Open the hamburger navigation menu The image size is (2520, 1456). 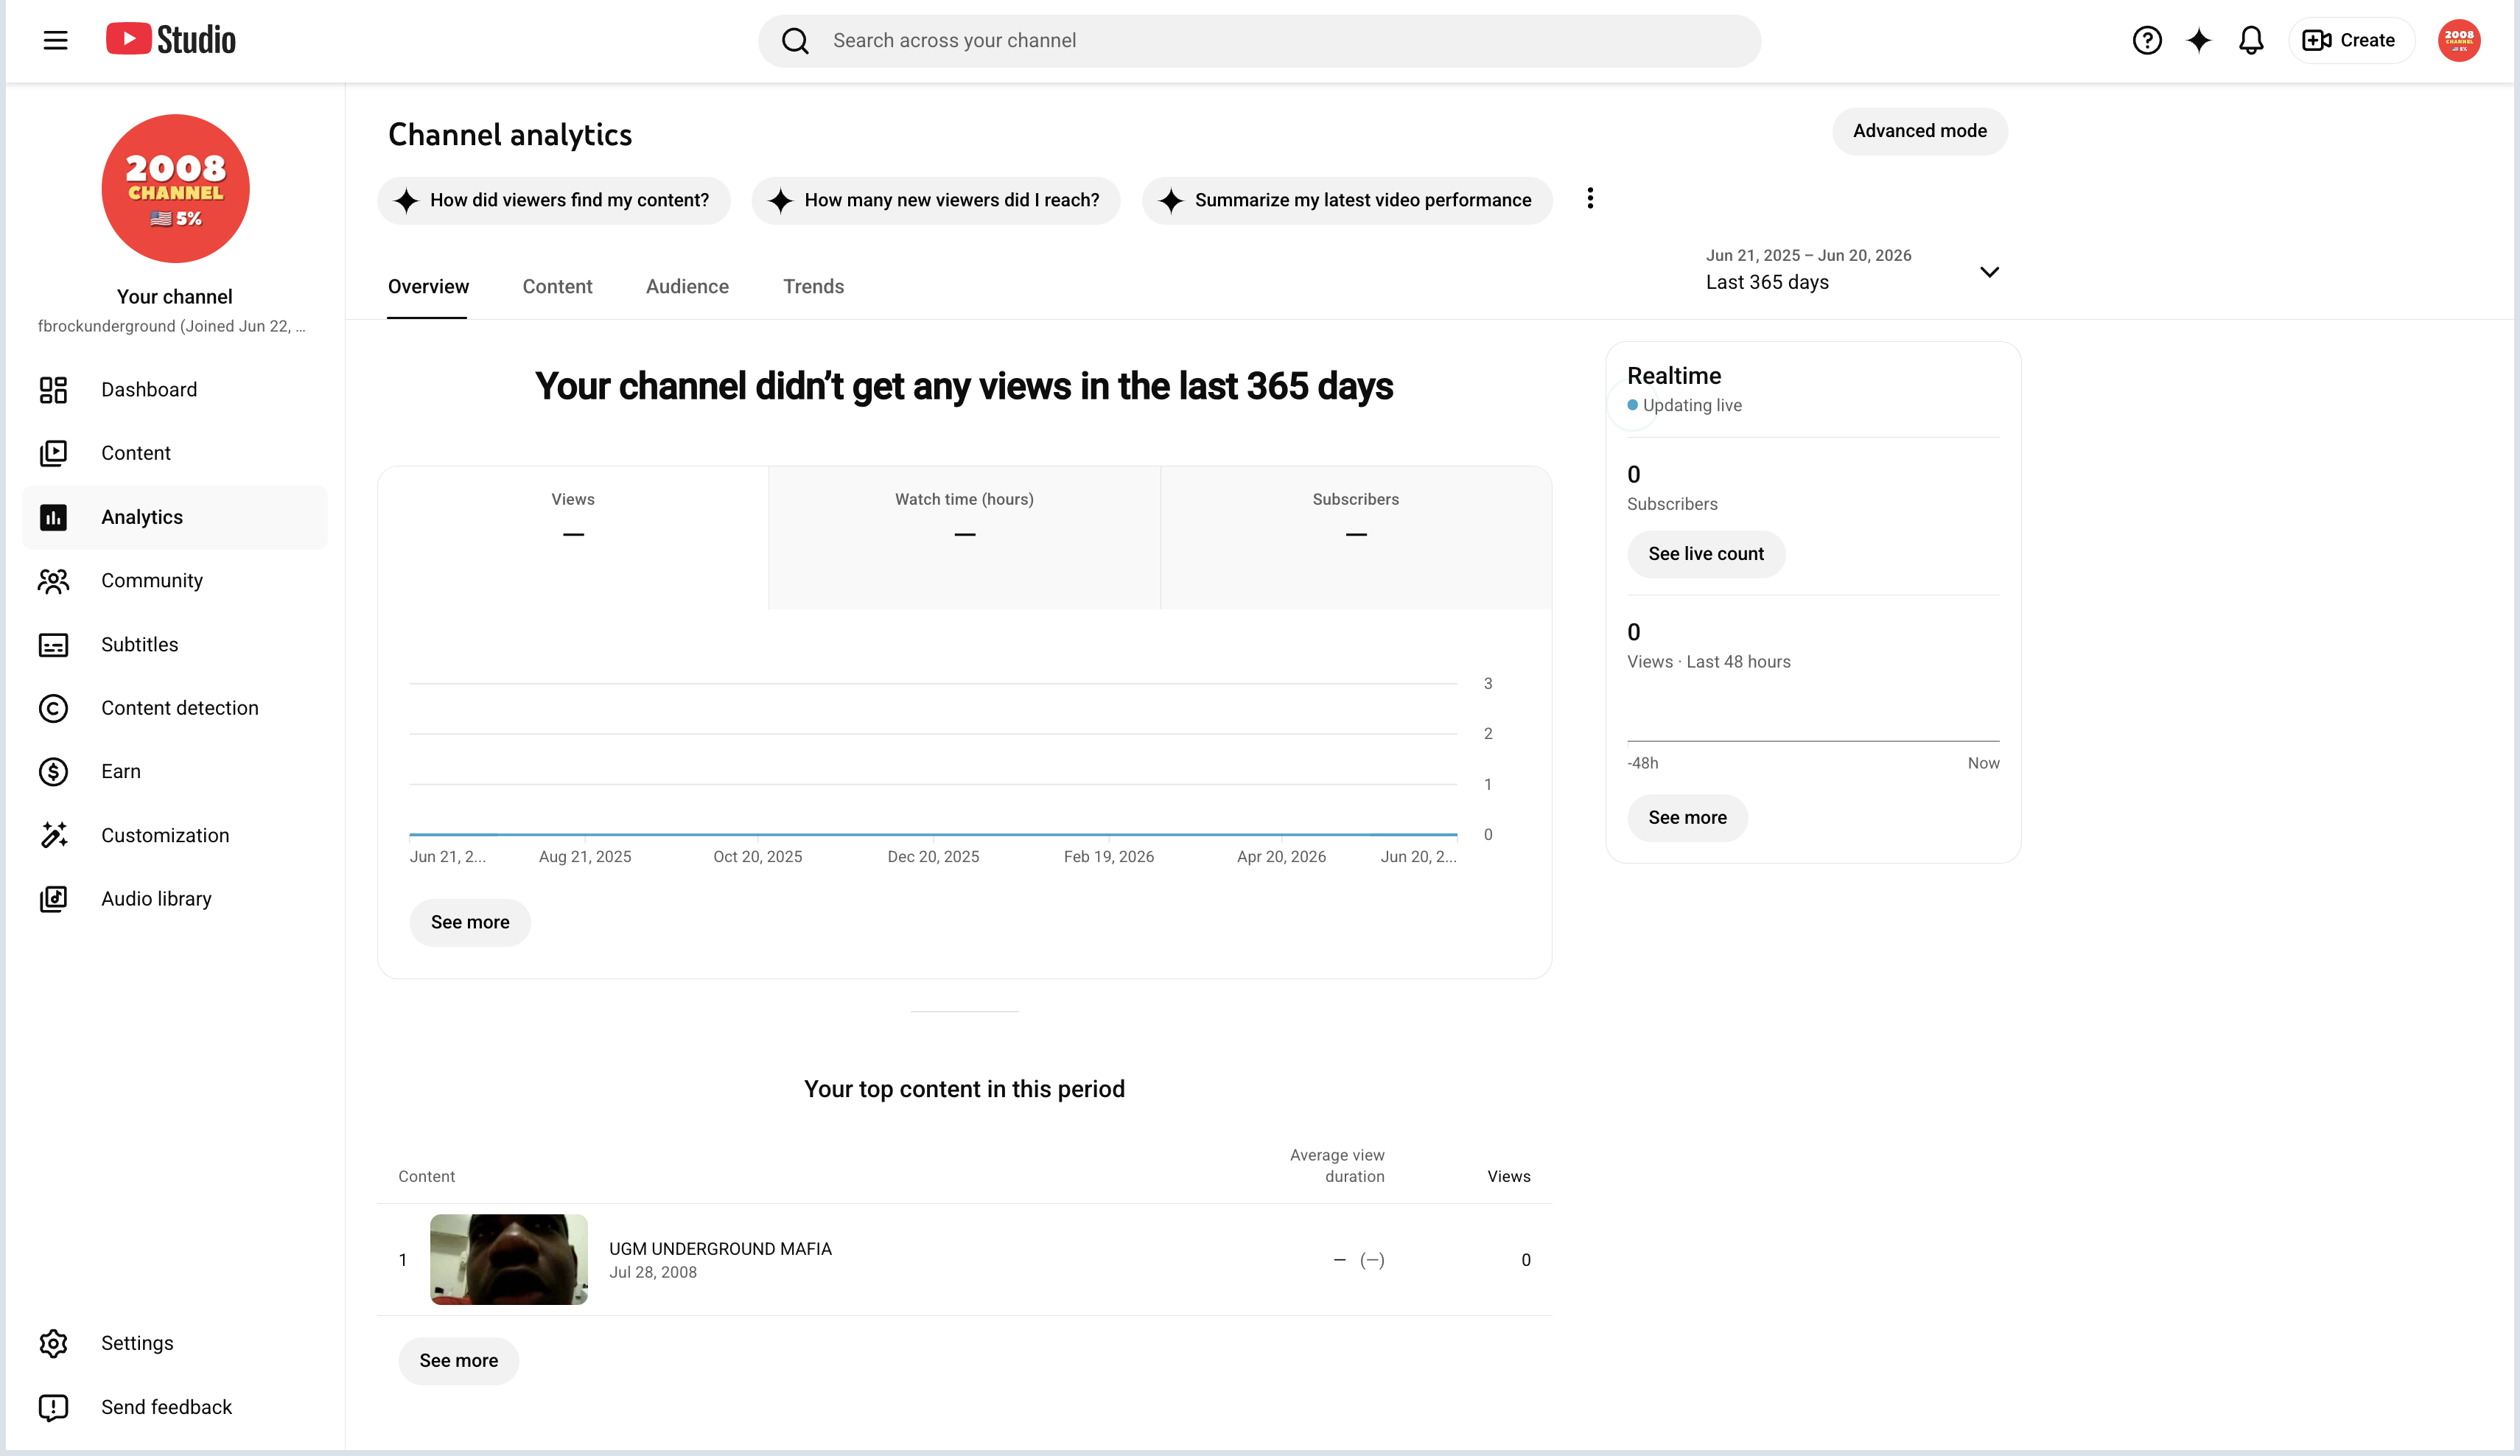click(x=56, y=40)
